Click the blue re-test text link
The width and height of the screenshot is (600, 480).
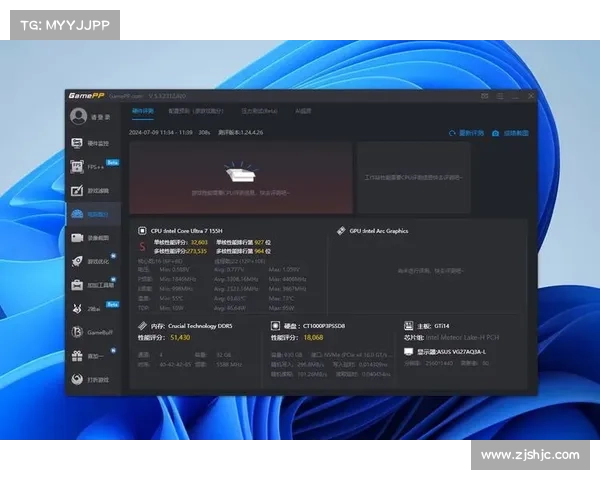click(x=471, y=133)
